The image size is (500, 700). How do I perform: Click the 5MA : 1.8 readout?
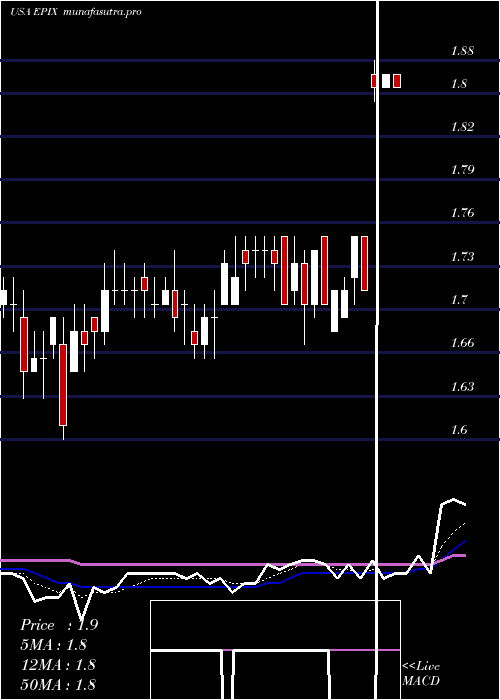coord(54,645)
